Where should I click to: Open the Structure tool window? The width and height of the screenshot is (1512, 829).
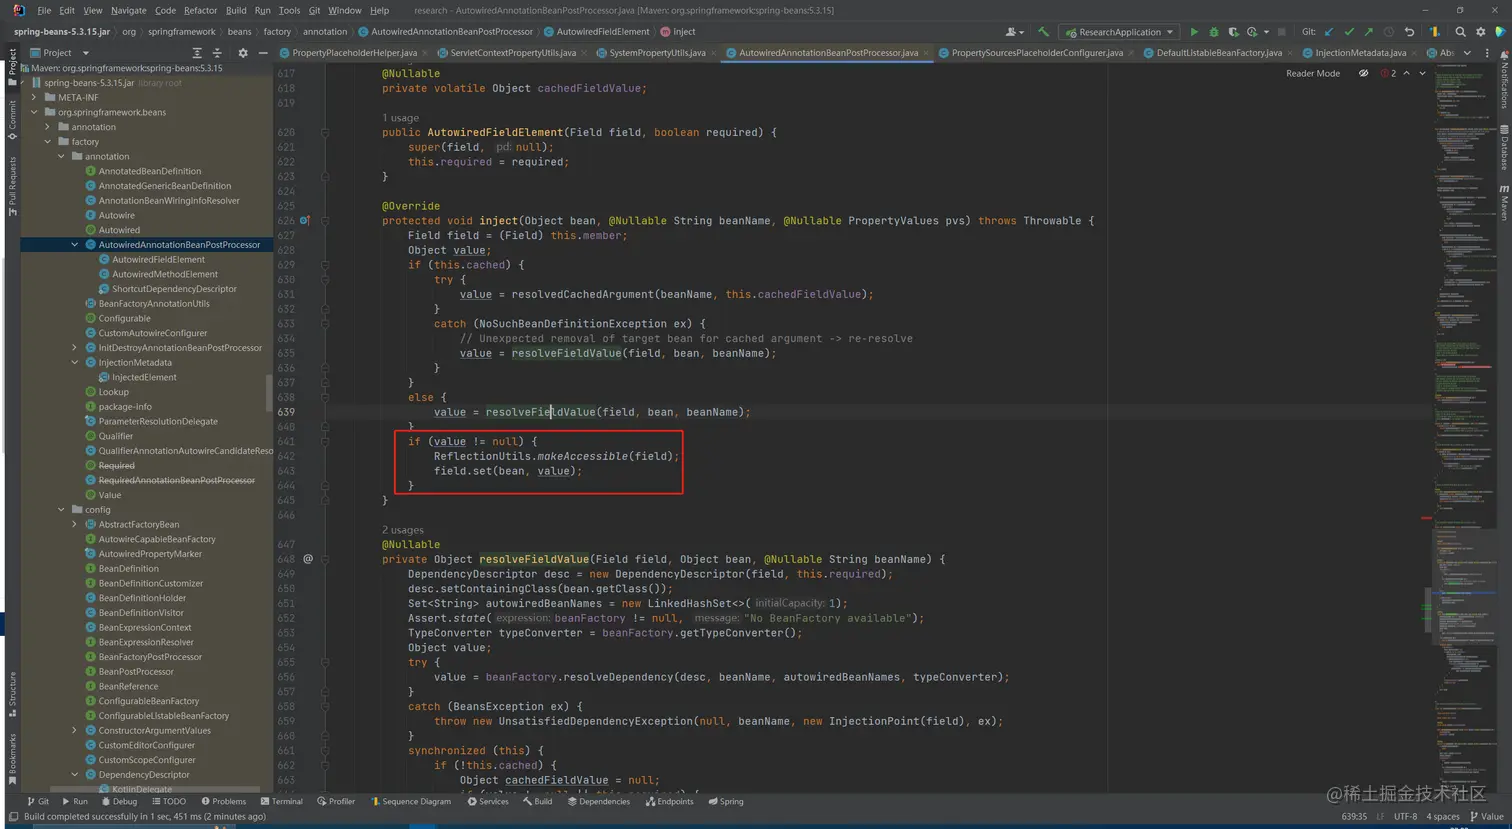pos(12,694)
